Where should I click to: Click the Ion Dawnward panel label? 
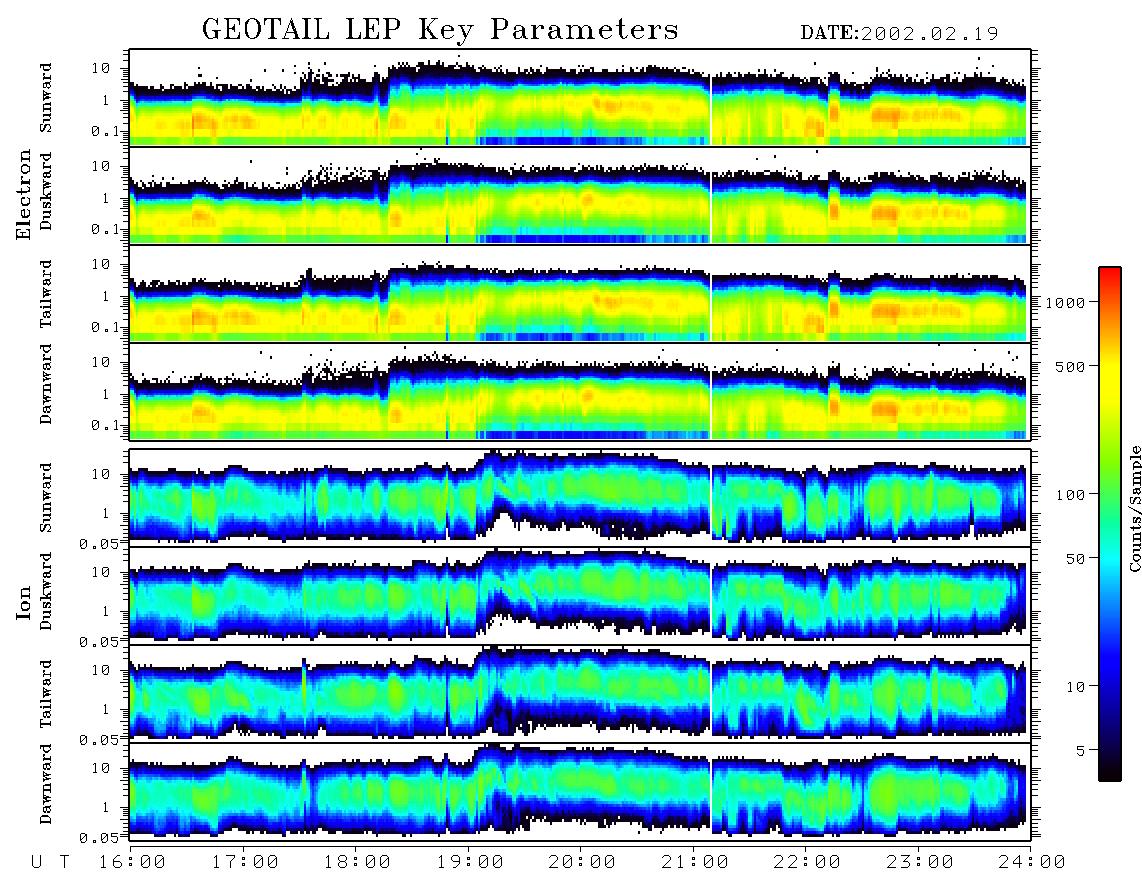click(46, 784)
